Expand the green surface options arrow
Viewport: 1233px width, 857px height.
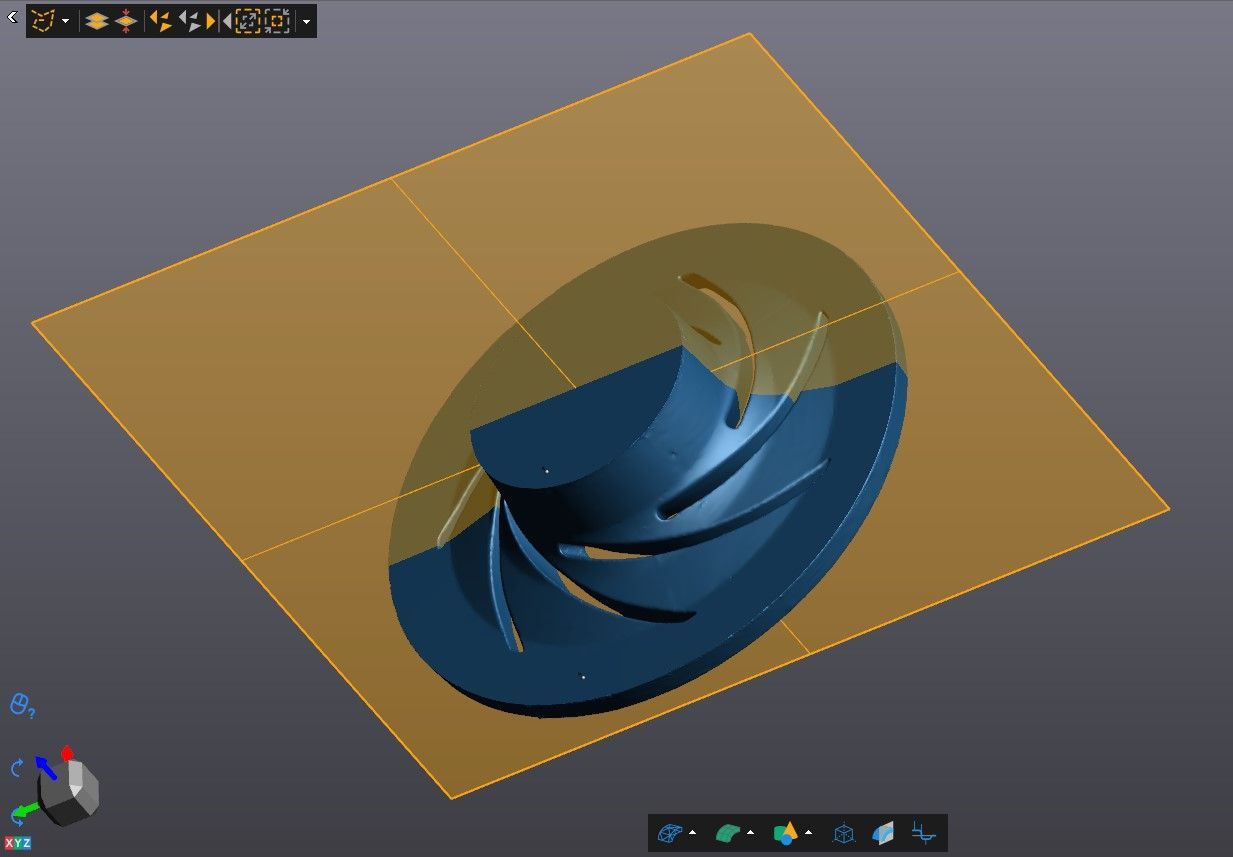pos(750,833)
